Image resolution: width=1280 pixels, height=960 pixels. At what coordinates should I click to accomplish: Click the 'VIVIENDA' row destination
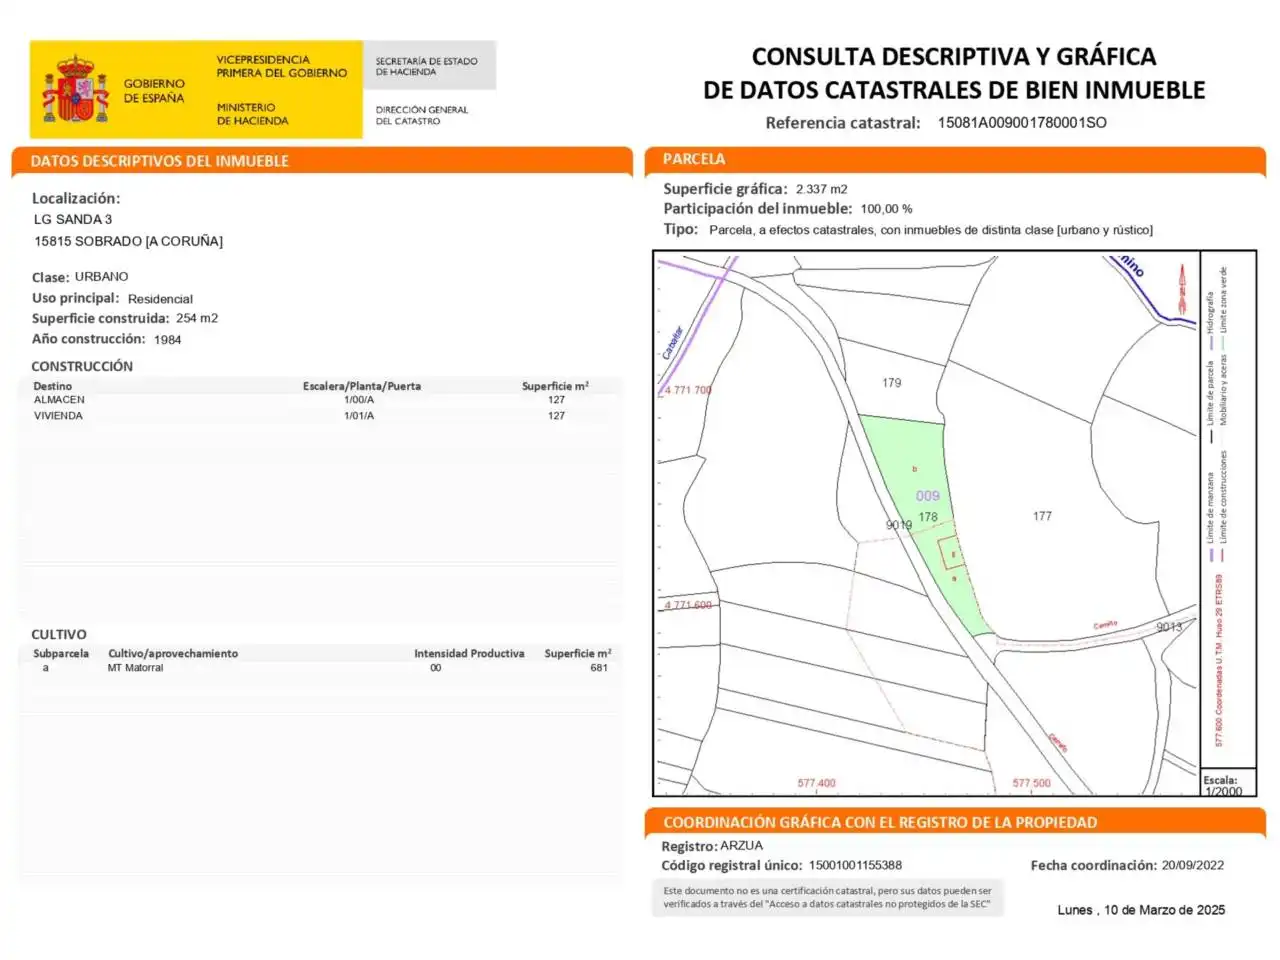[58, 416]
